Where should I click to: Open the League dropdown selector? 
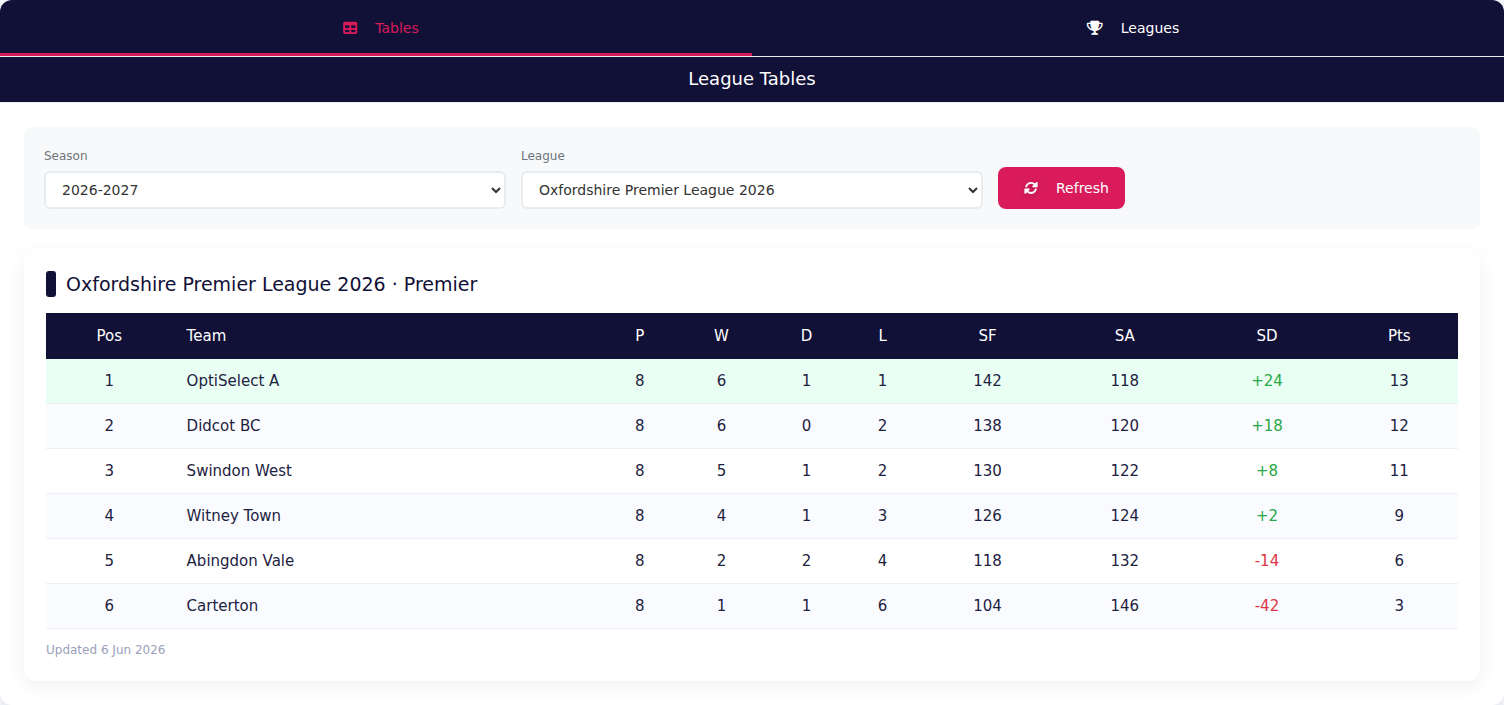tap(752, 190)
